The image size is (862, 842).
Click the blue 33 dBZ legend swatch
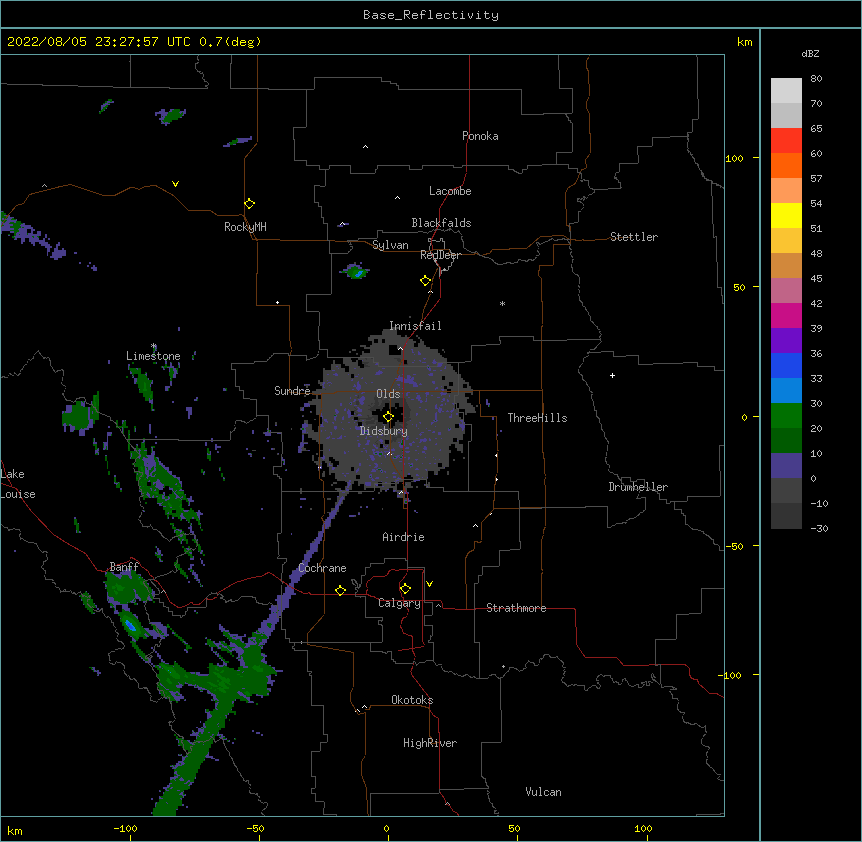pyautogui.click(x=786, y=366)
